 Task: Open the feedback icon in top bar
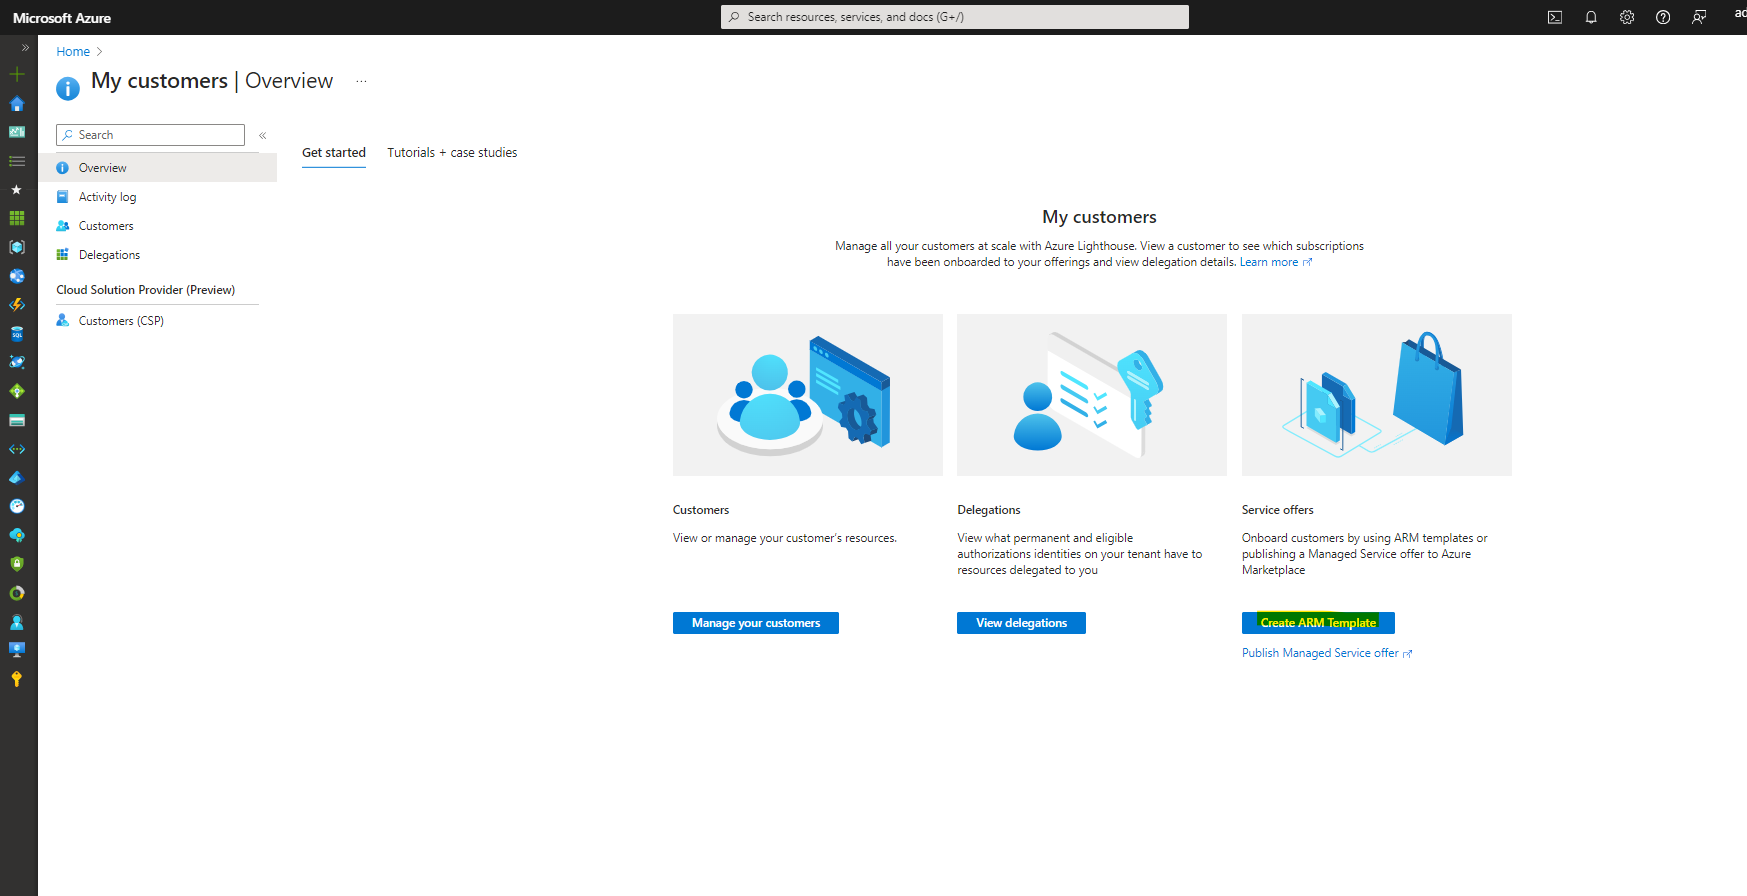[1699, 17]
